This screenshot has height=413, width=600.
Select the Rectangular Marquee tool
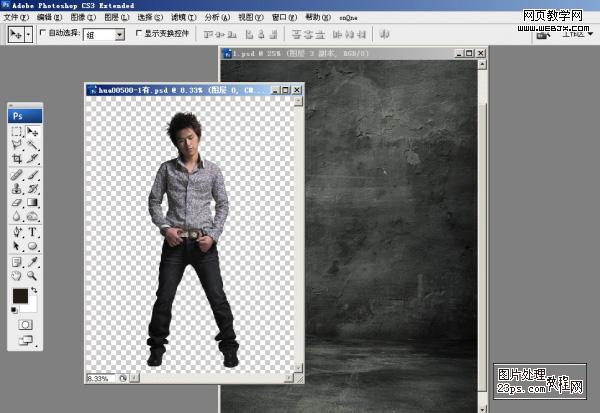pos(17,132)
